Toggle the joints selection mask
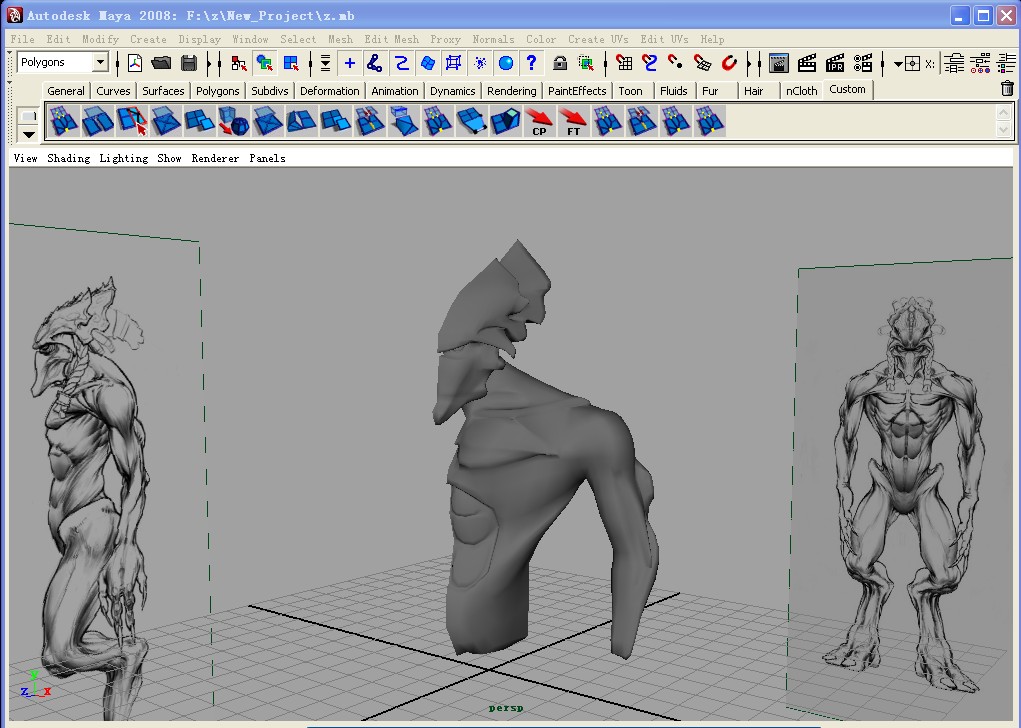Viewport: 1021px width, 728px height. click(375, 63)
